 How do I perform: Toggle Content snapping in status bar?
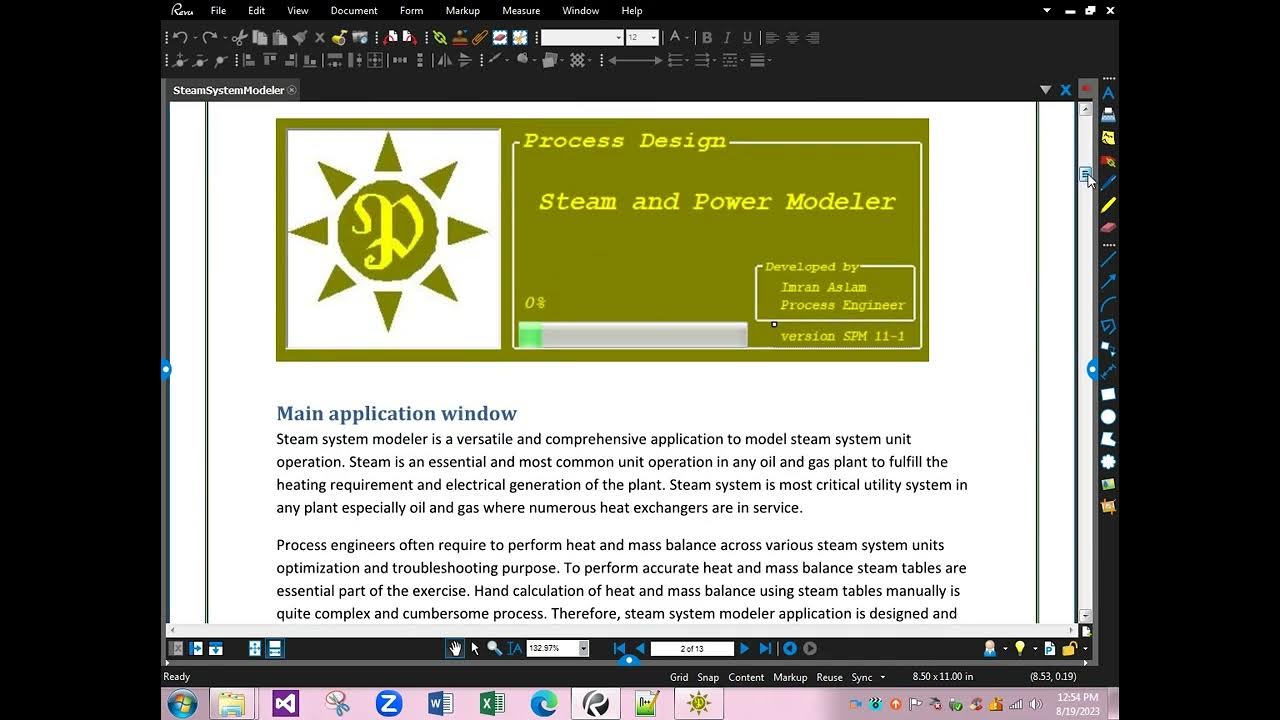coord(746,677)
